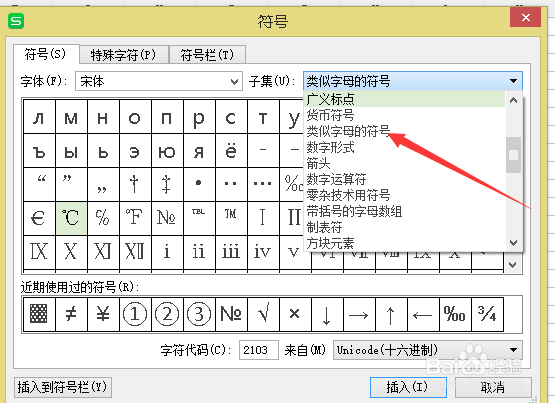Pick recently used ¾ fraction symbol
The height and width of the screenshot is (403, 555).
click(x=487, y=314)
